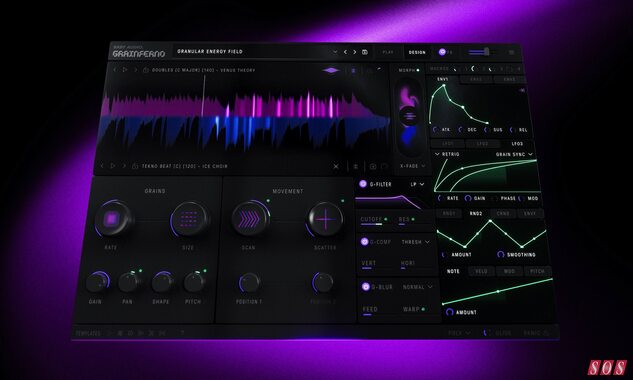The width and height of the screenshot is (633, 380).
Task: Toggle the green dot above Scatter knob
Action: (343, 200)
